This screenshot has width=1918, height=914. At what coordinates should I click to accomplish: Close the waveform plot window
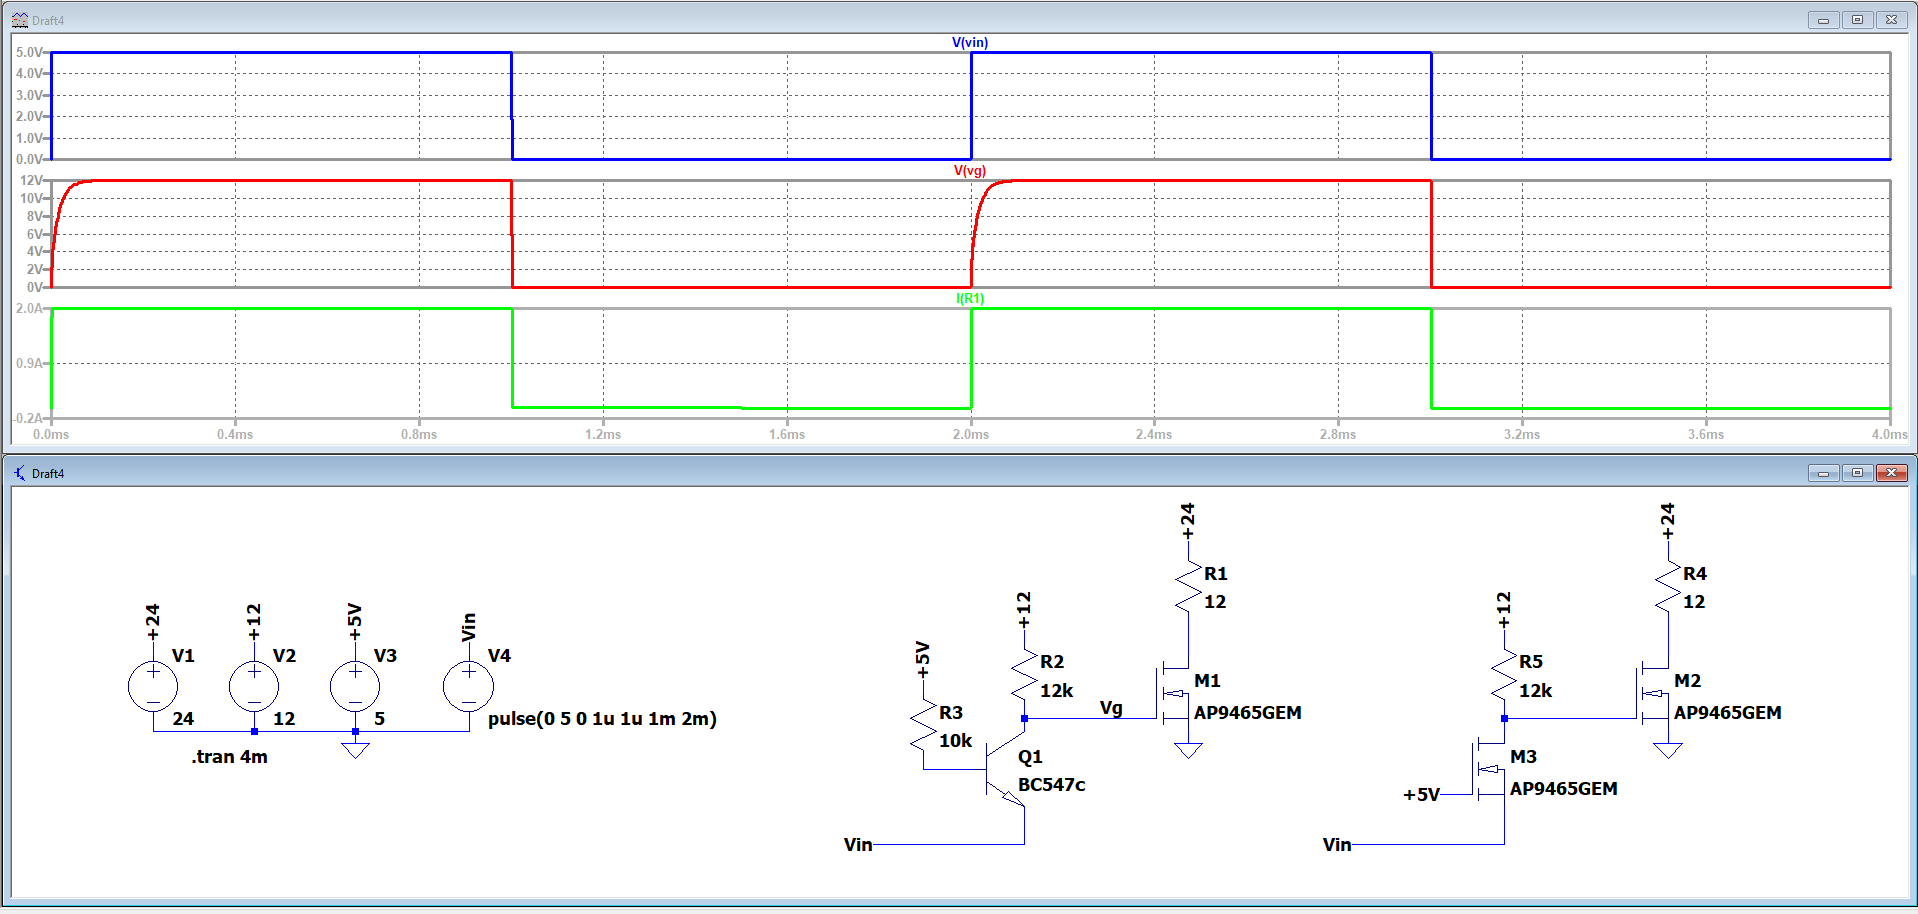click(x=1891, y=20)
